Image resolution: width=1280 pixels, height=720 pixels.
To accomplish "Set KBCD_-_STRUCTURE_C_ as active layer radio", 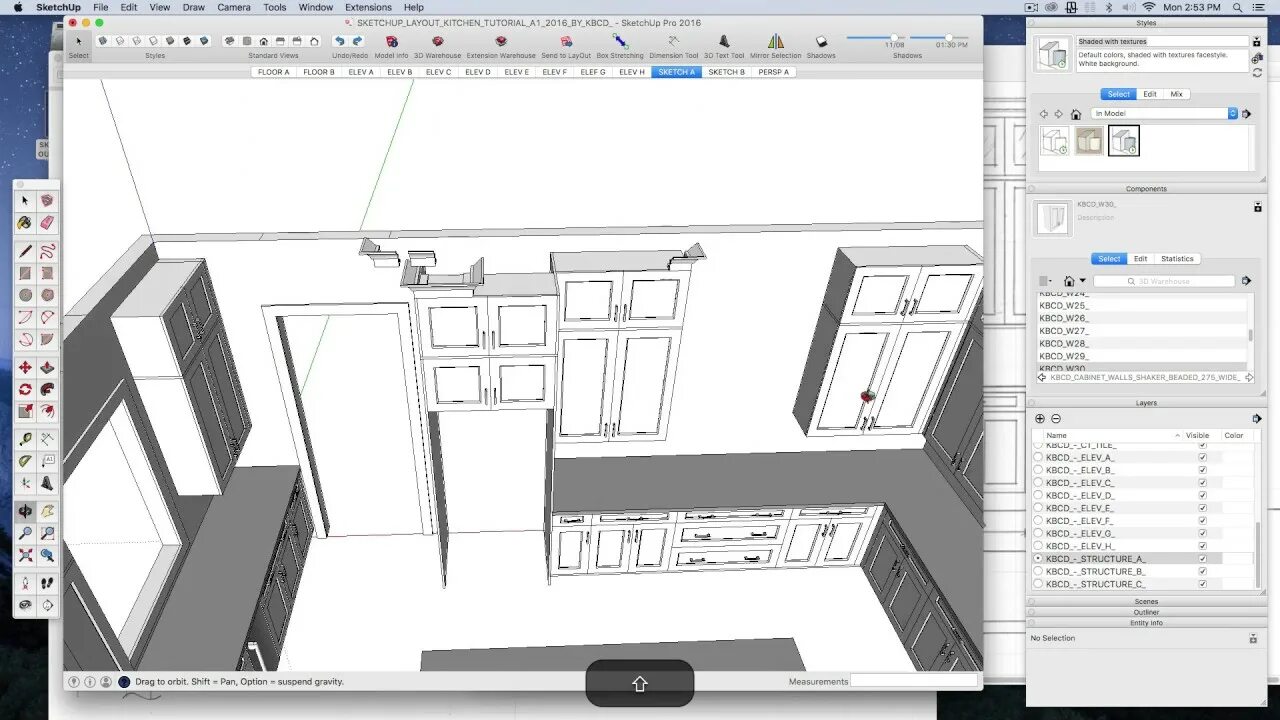I will tap(1038, 584).
